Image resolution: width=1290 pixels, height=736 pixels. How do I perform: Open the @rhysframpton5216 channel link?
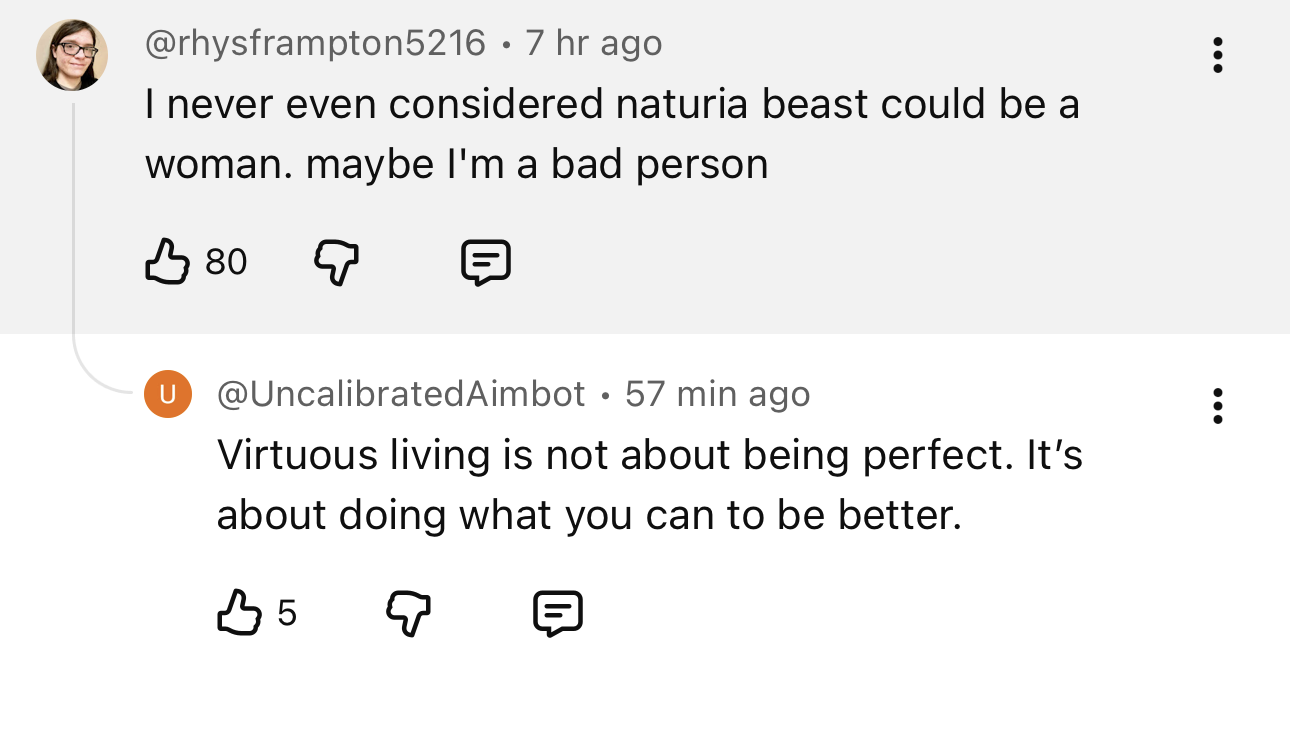[x=315, y=43]
